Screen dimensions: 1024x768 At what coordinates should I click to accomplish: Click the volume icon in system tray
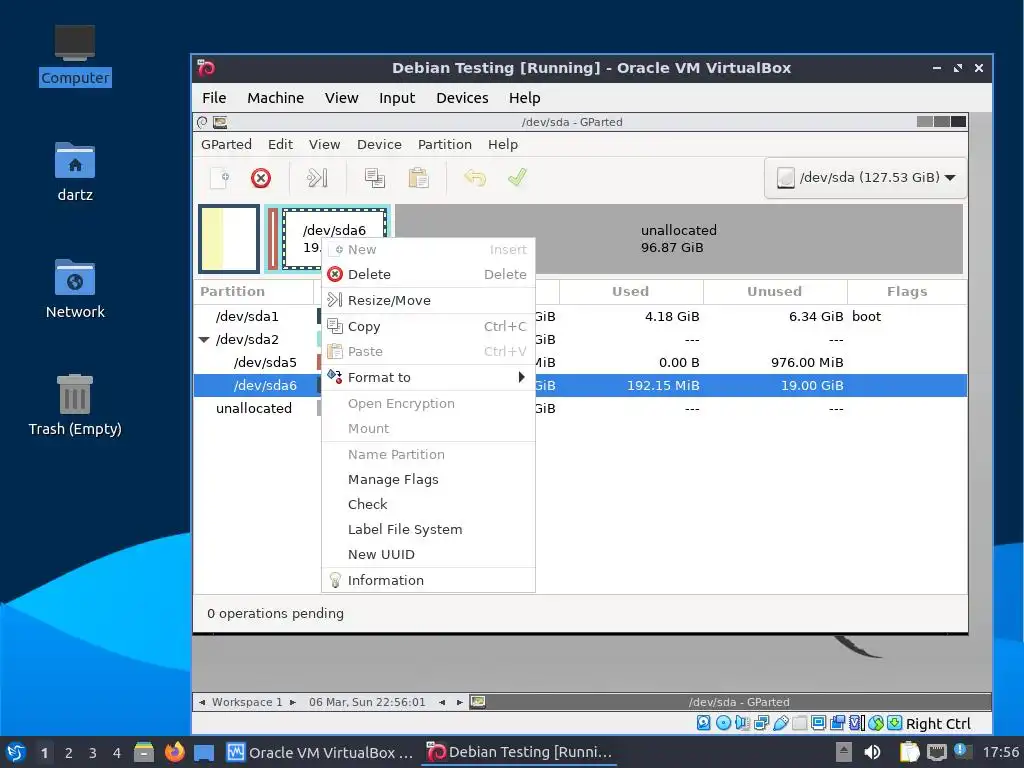click(x=872, y=752)
